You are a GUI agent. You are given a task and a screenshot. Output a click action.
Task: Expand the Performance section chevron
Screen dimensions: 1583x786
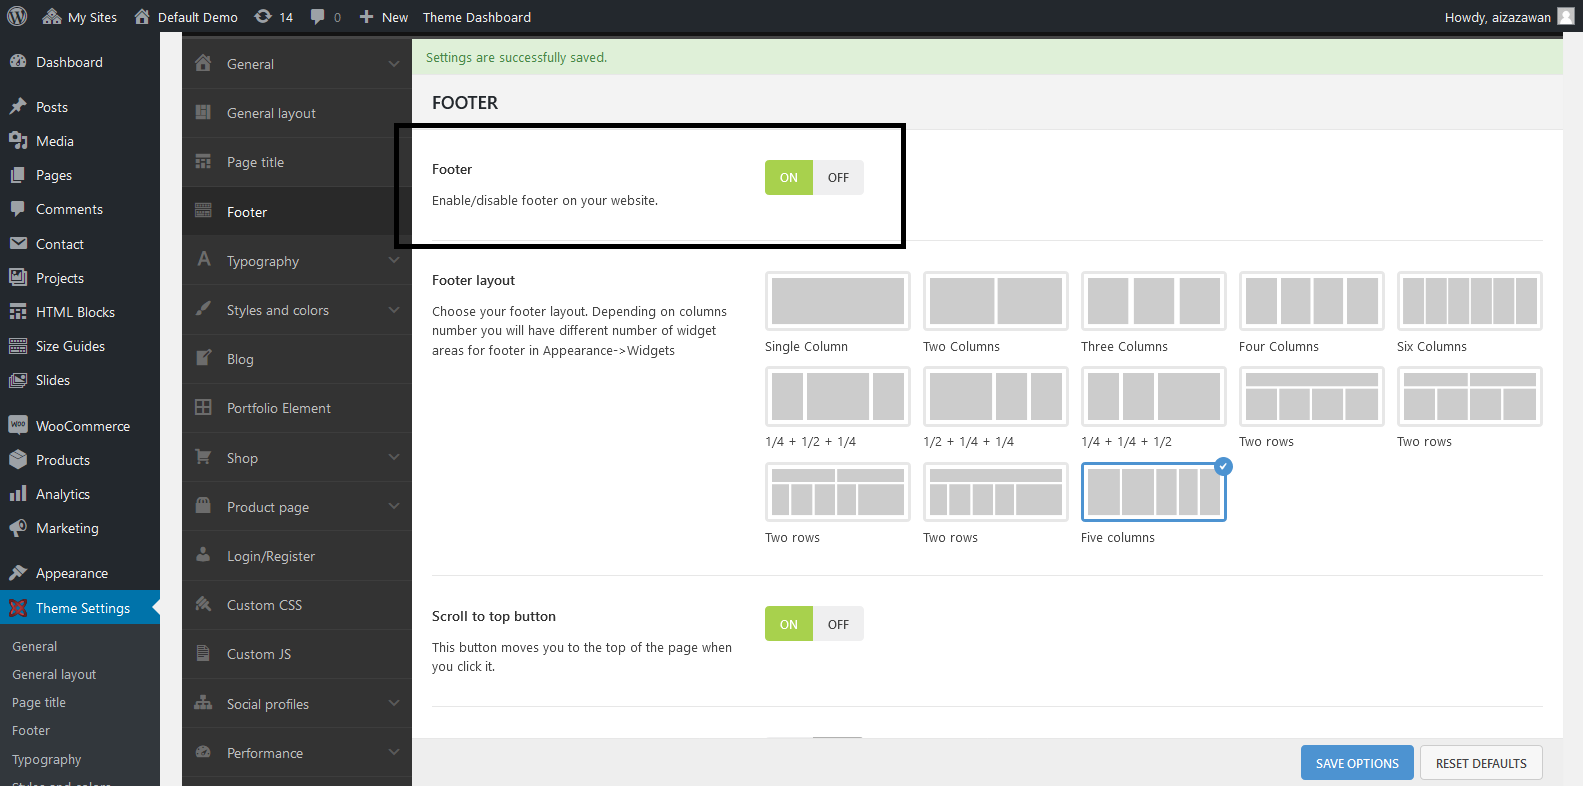394,753
